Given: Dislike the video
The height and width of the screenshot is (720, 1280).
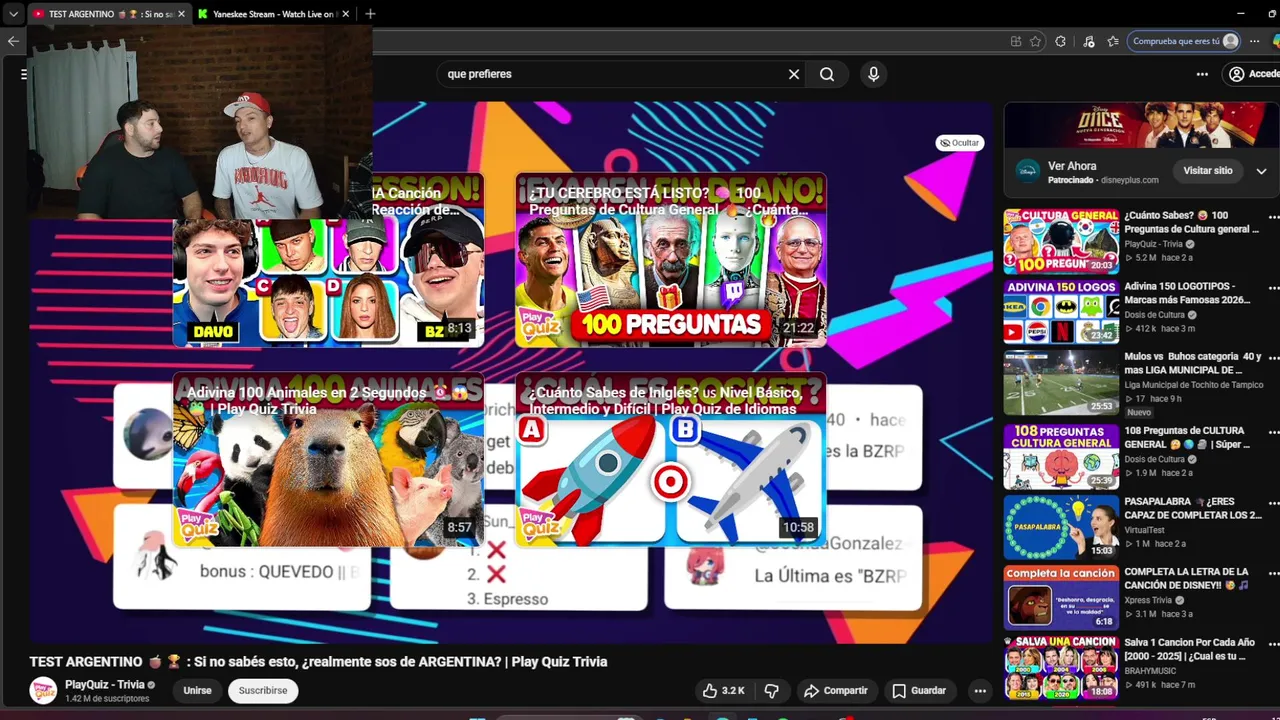Looking at the screenshot, I should (771, 690).
